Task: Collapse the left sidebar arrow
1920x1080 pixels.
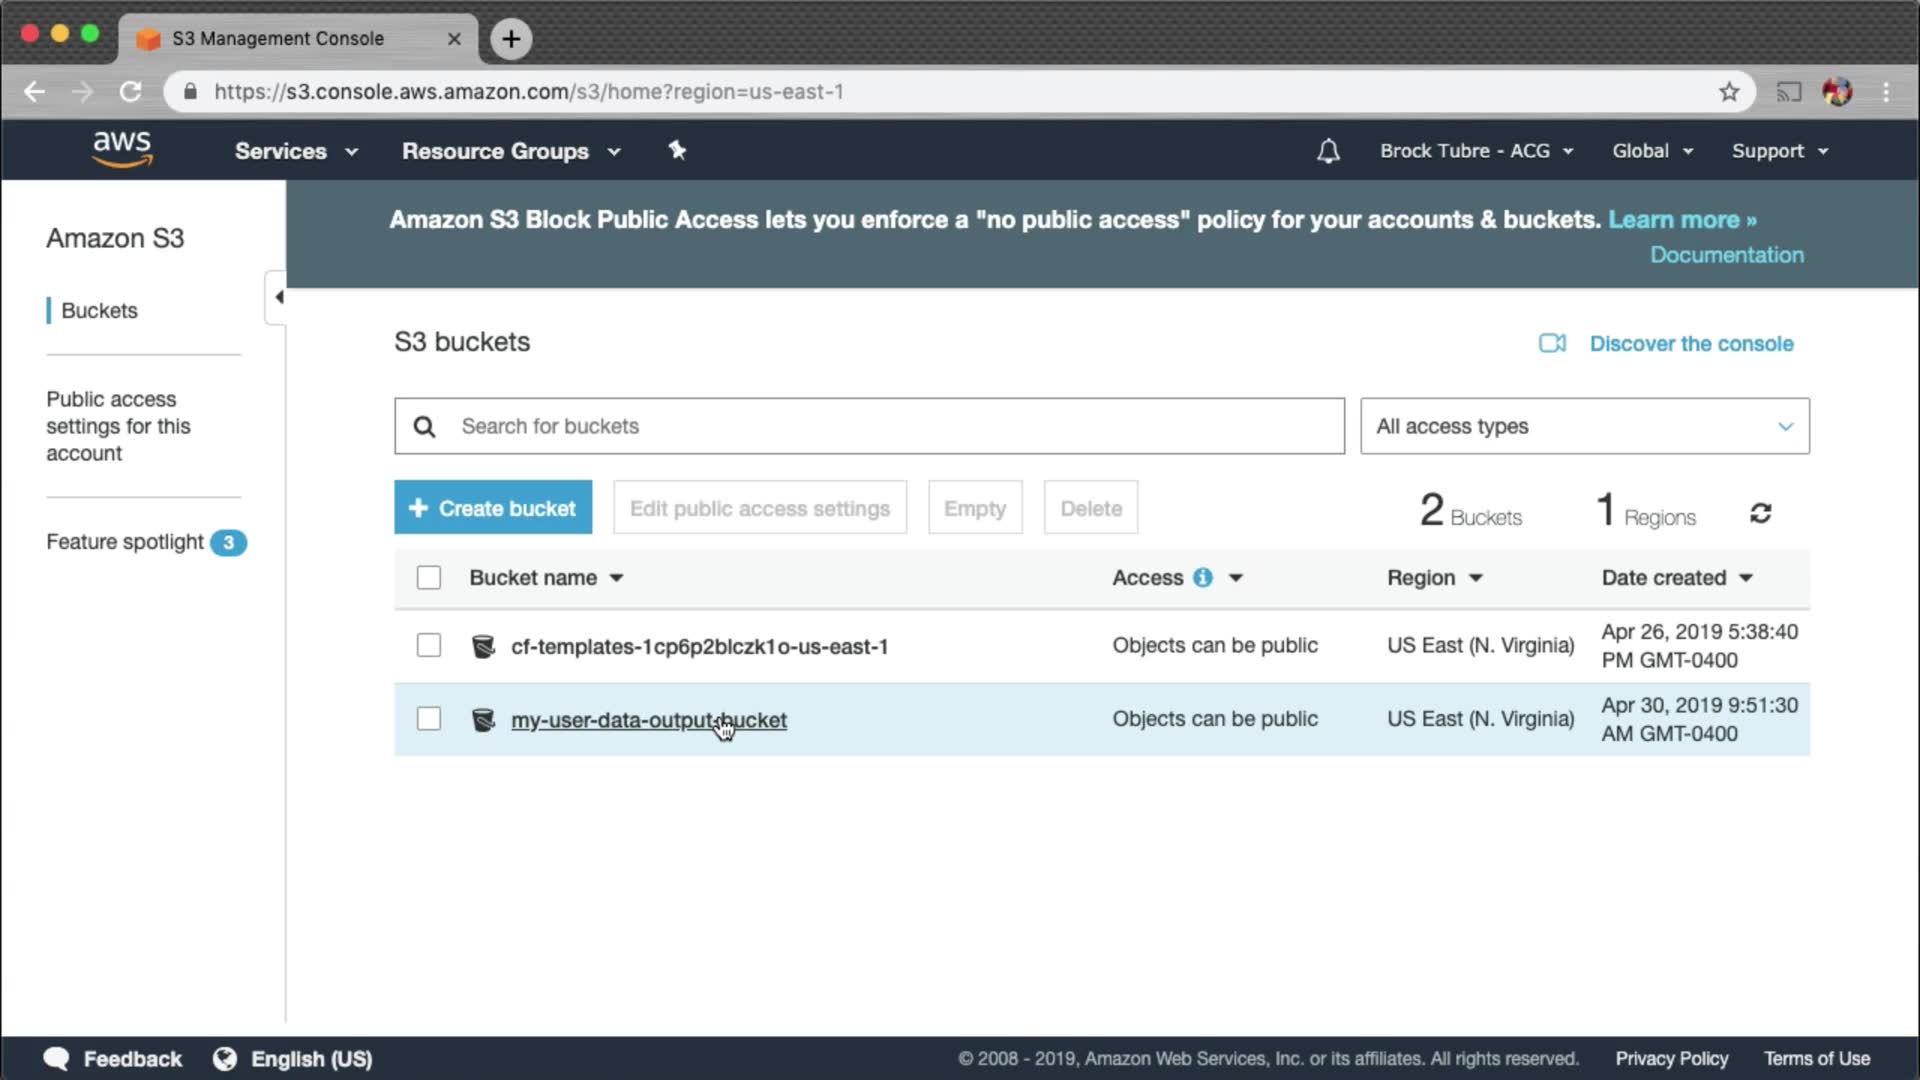Action: click(x=278, y=297)
